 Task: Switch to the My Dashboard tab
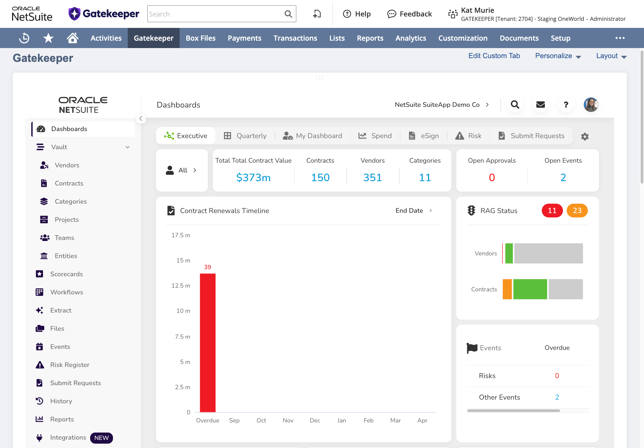[x=313, y=136]
